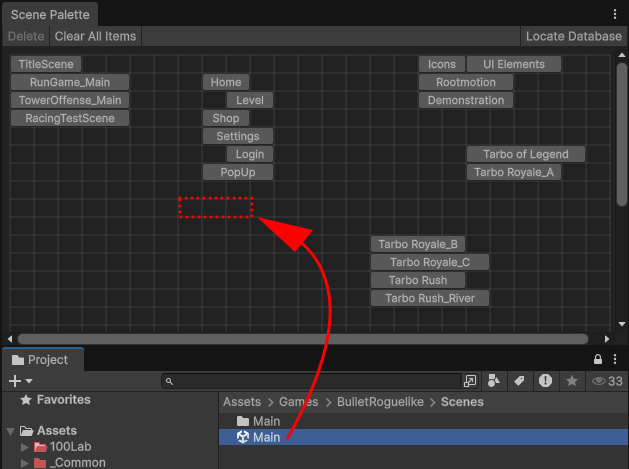Select Tarbo of Legend item
Screen dimensions: 629x469
[x=526, y=154]
